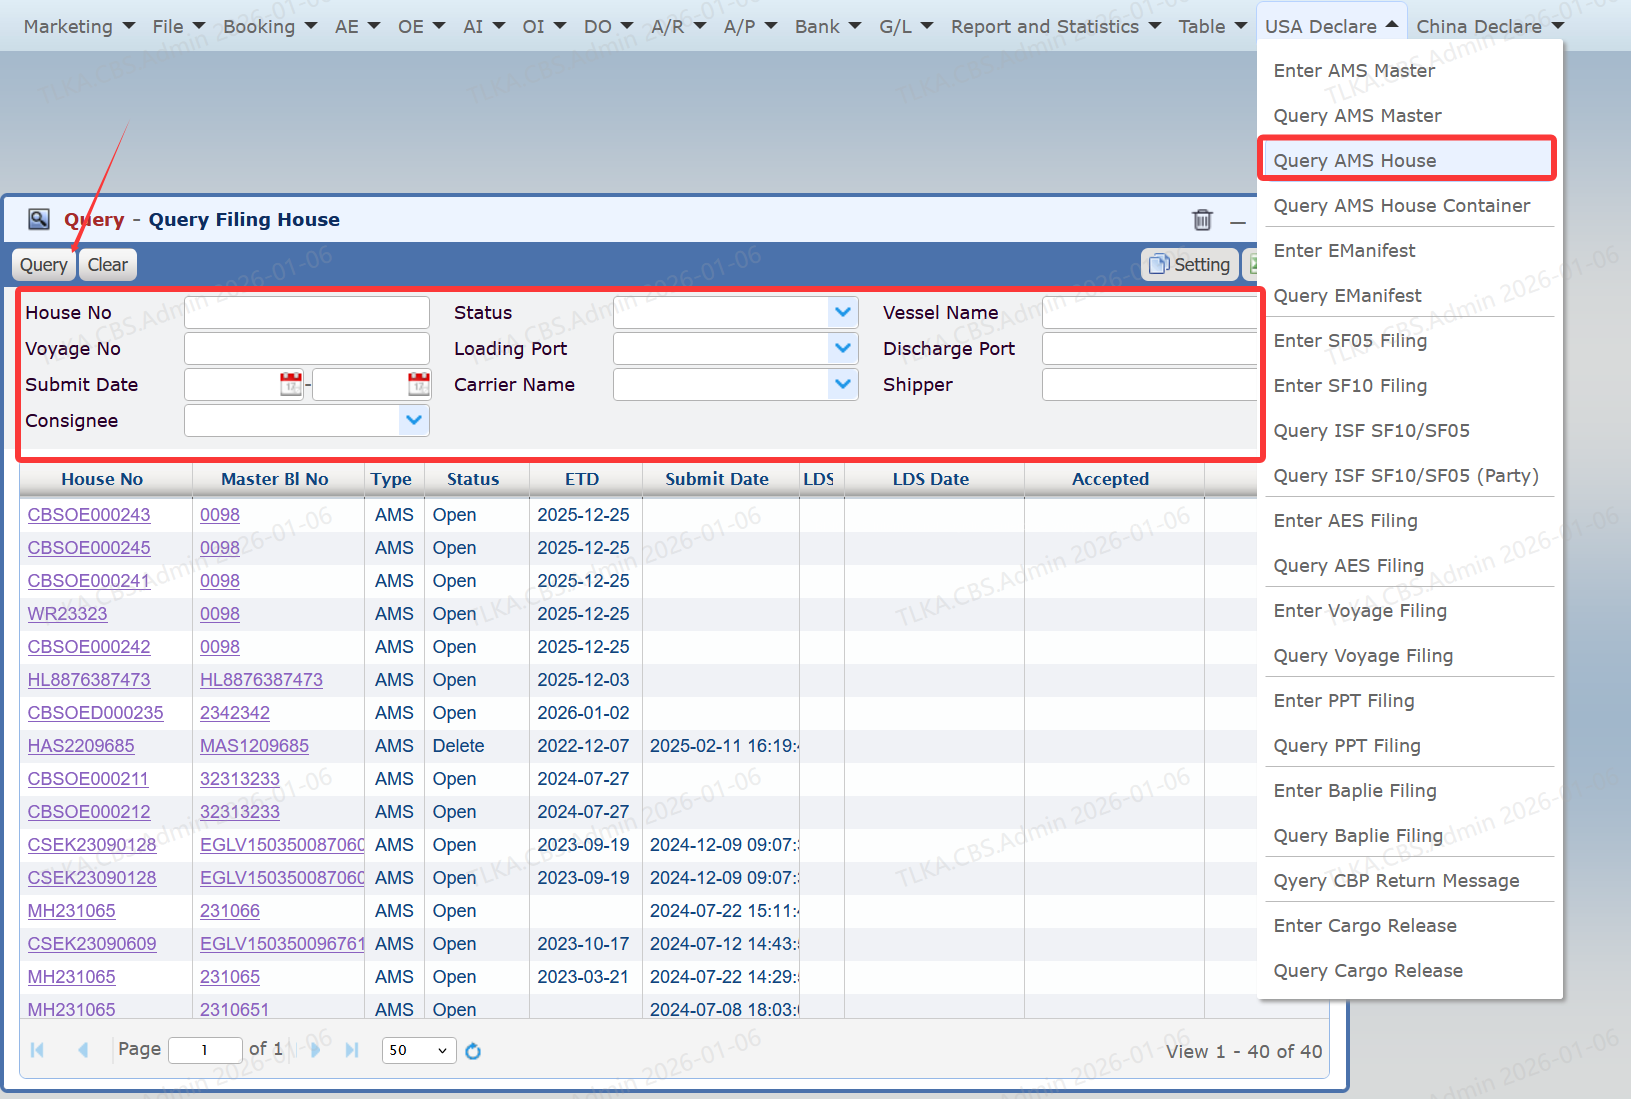Image resolution: width=1631 pixels, height=1099 pixels.
Task: Open the USA Declare menu
Action: coord(1331,27)
